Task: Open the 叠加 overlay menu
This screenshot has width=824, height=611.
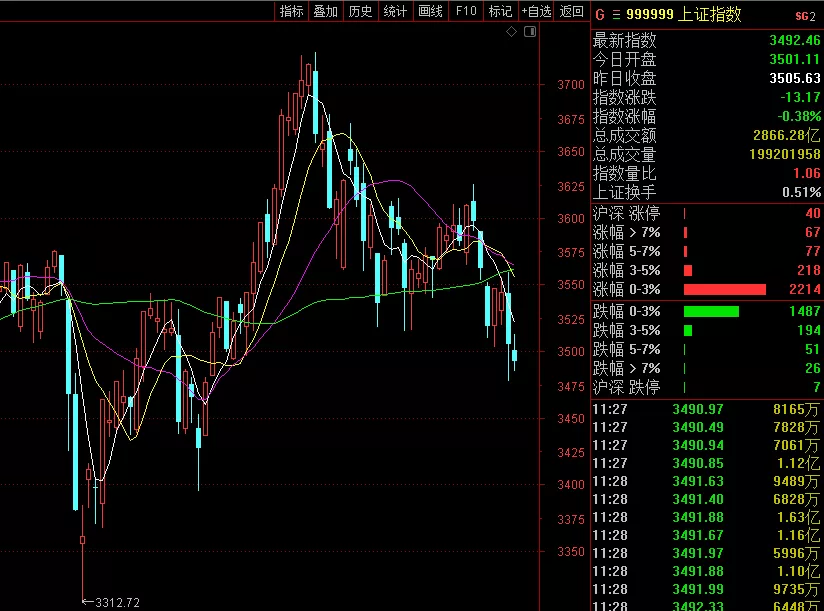Action: coord(326,11)
